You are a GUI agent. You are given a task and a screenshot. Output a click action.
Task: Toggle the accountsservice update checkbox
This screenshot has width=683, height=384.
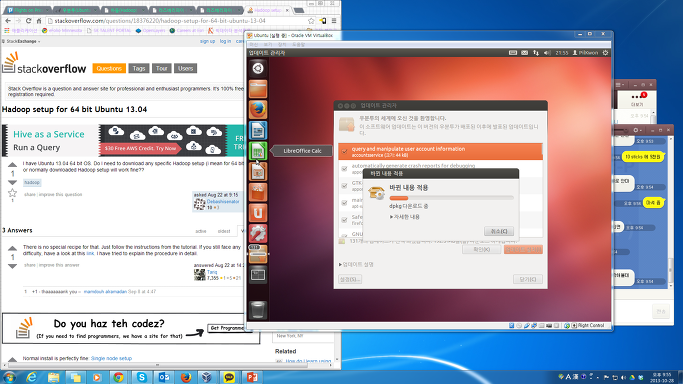click(x=345, y=152)
